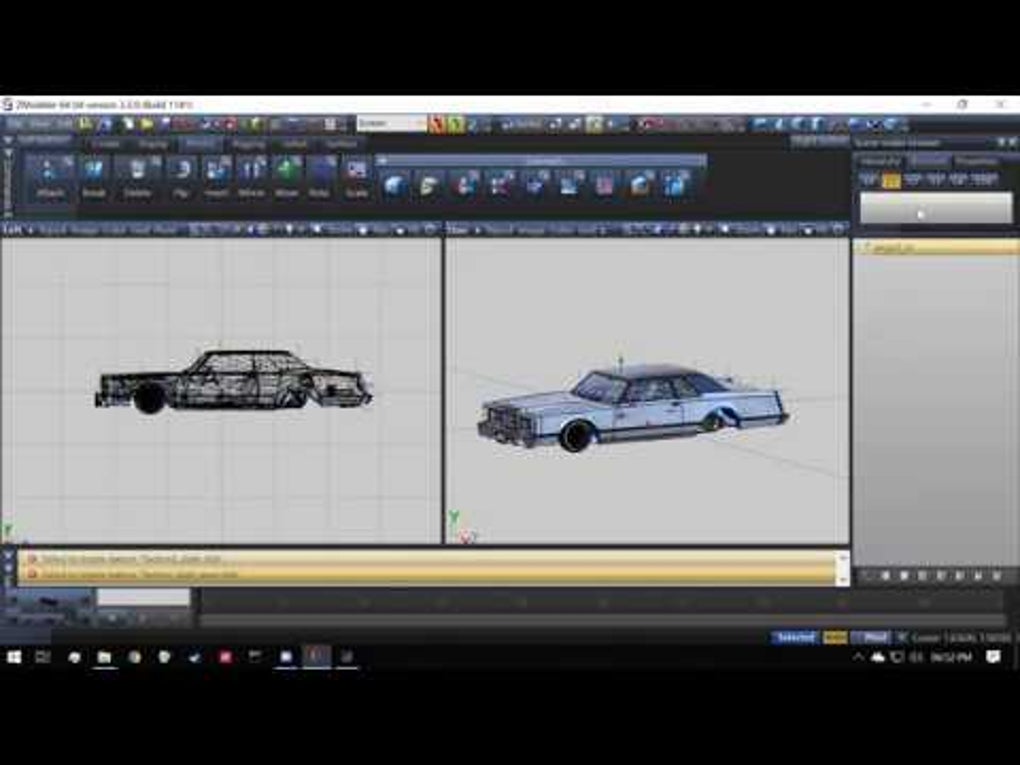Click the taskbar clock

tap(950, 657)
